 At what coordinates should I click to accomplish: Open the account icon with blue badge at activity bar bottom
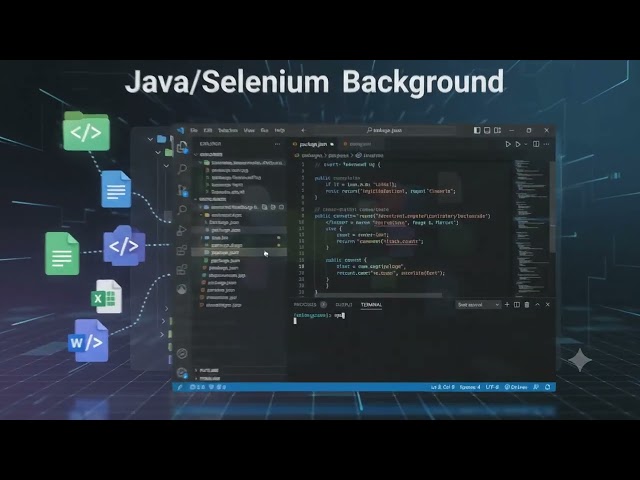point(182,372)
